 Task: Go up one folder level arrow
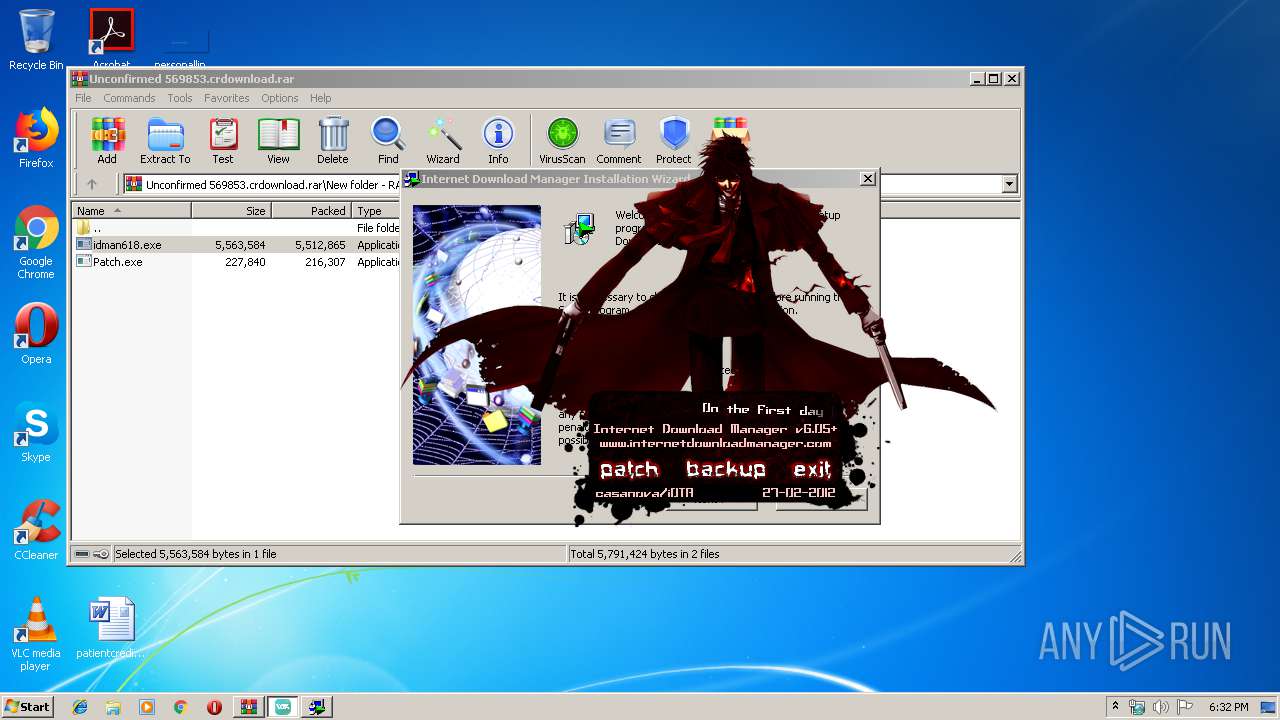[92, 184]
